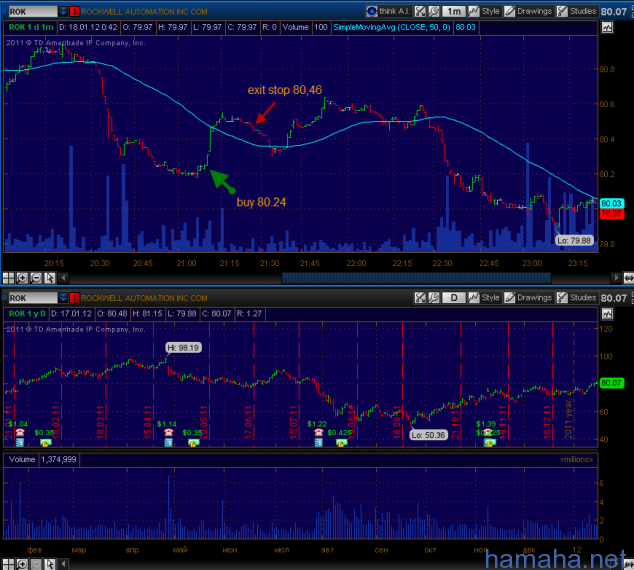This screenshot has width=634, height=570.
Task: Select the pointer tool under the bottom chart
Action: (x=49, y=564)
